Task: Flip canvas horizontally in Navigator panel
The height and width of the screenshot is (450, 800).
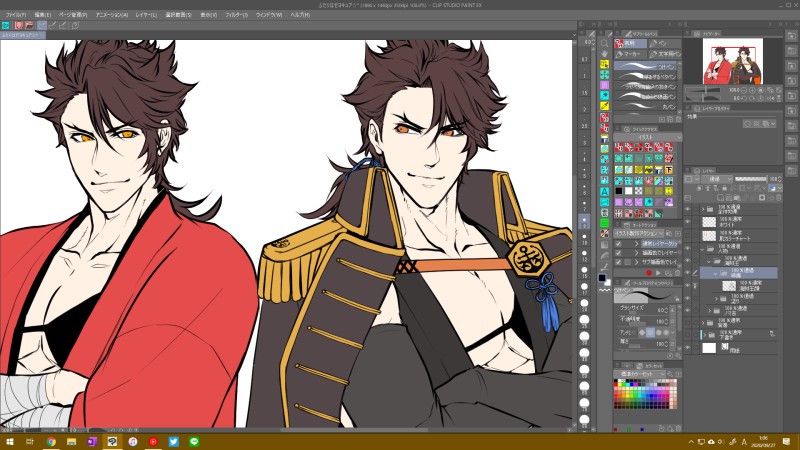Action: click(x=770, y=98)
